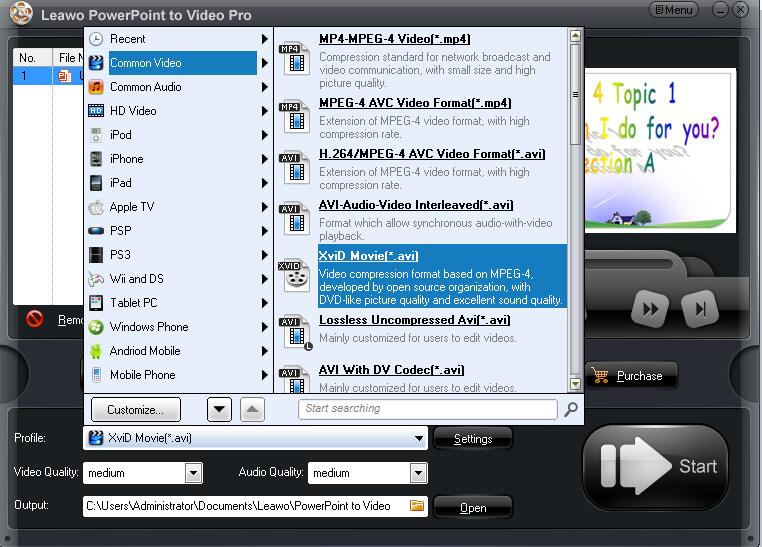Click the MP4-MPEG-4 Video format icon
This screenshot has width=762, height=547.
pyautogui.click(x=293, y=57)
